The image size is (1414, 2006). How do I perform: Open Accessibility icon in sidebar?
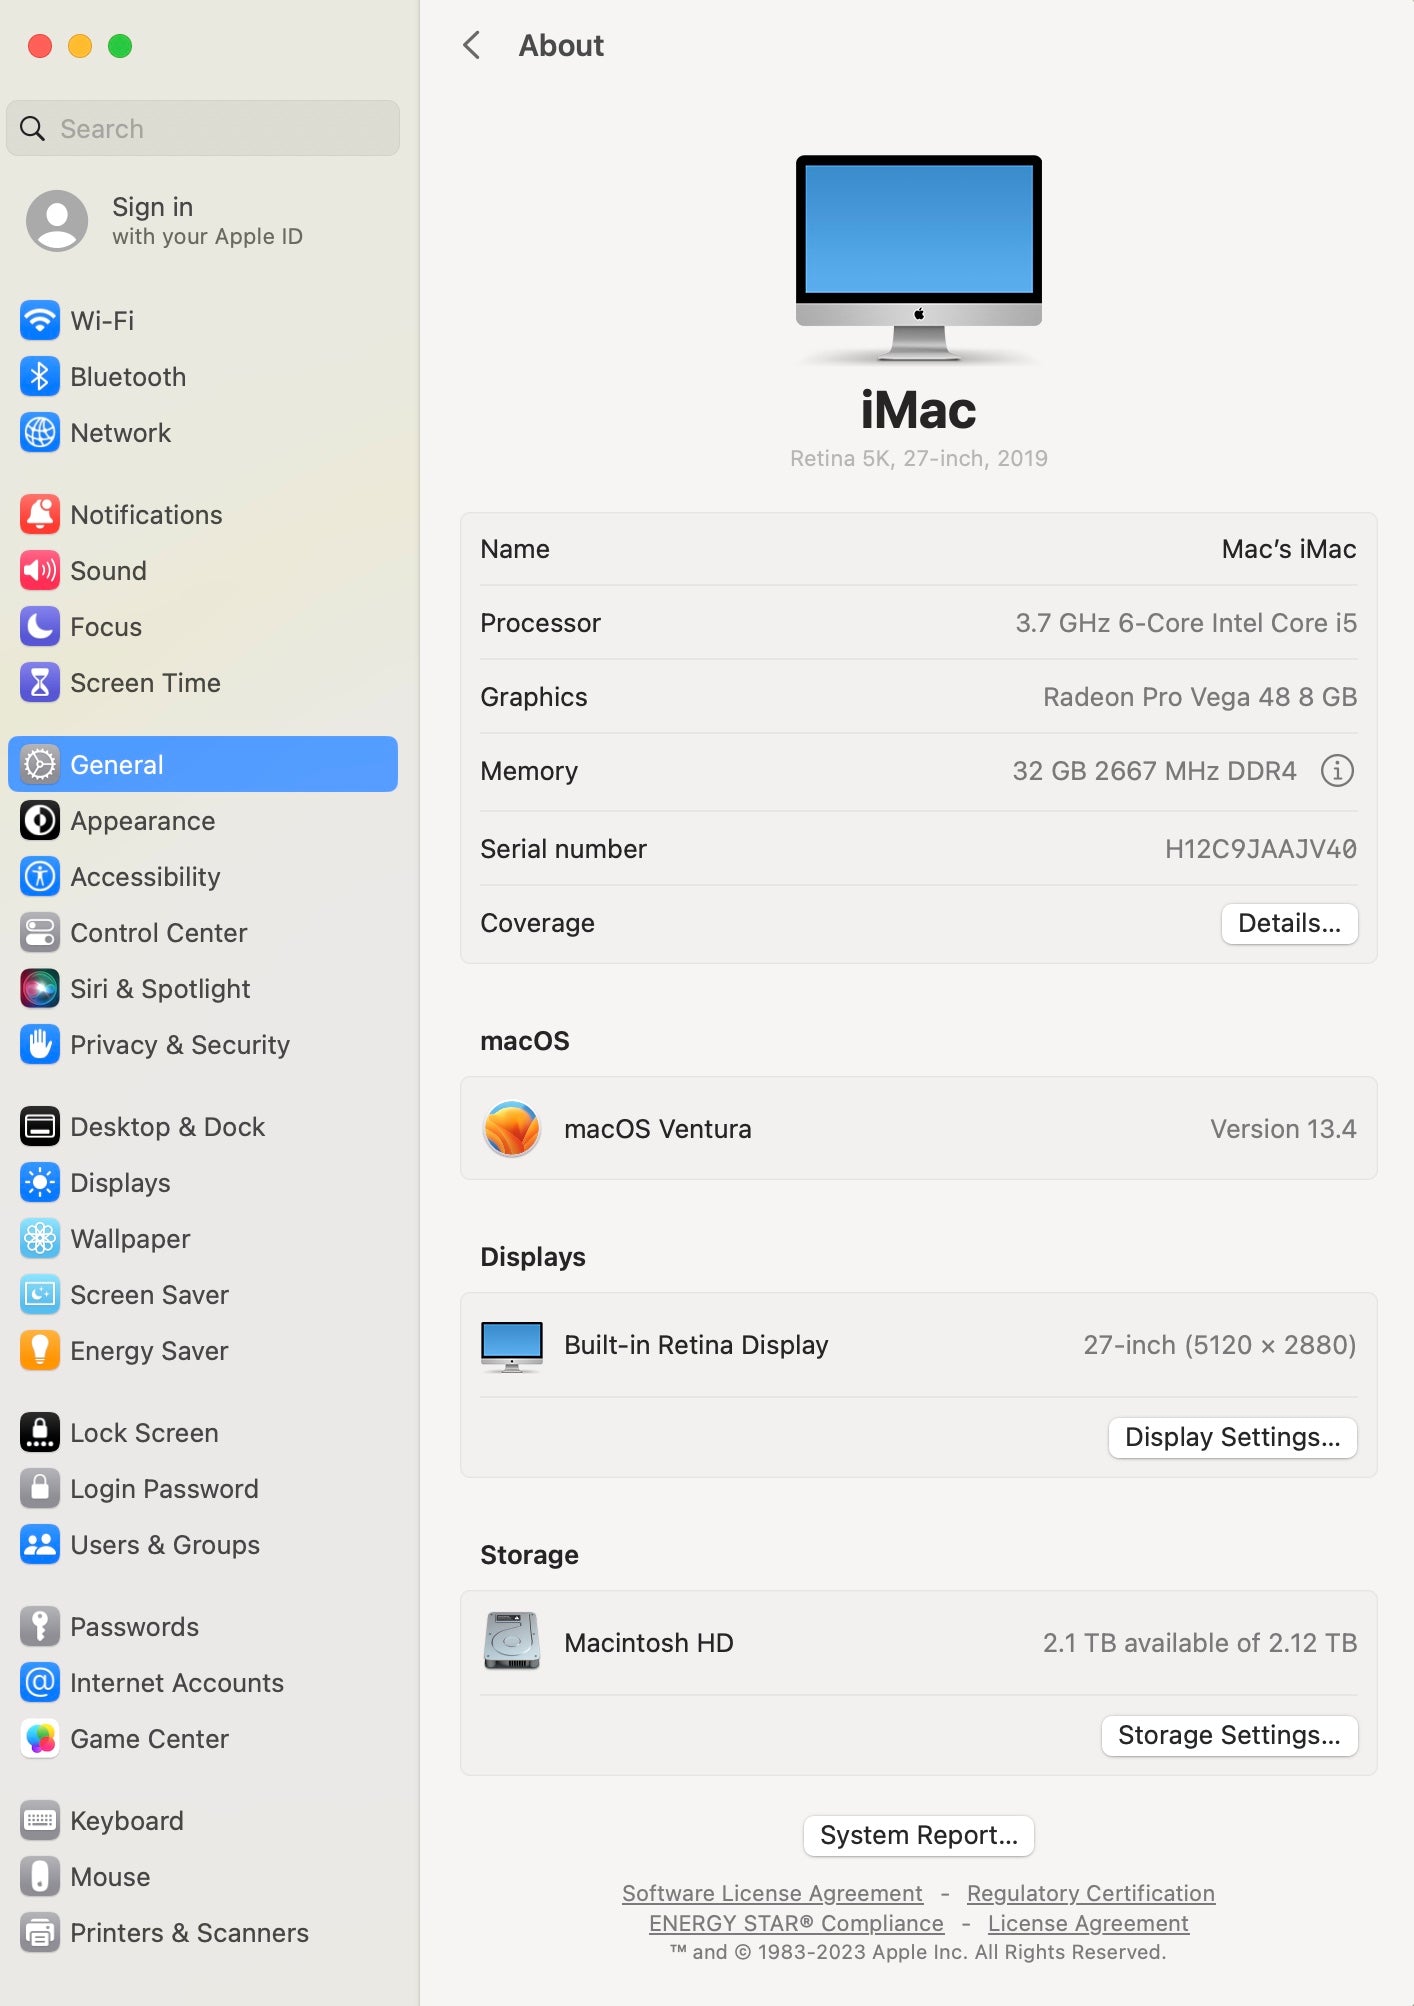point(40,877)
